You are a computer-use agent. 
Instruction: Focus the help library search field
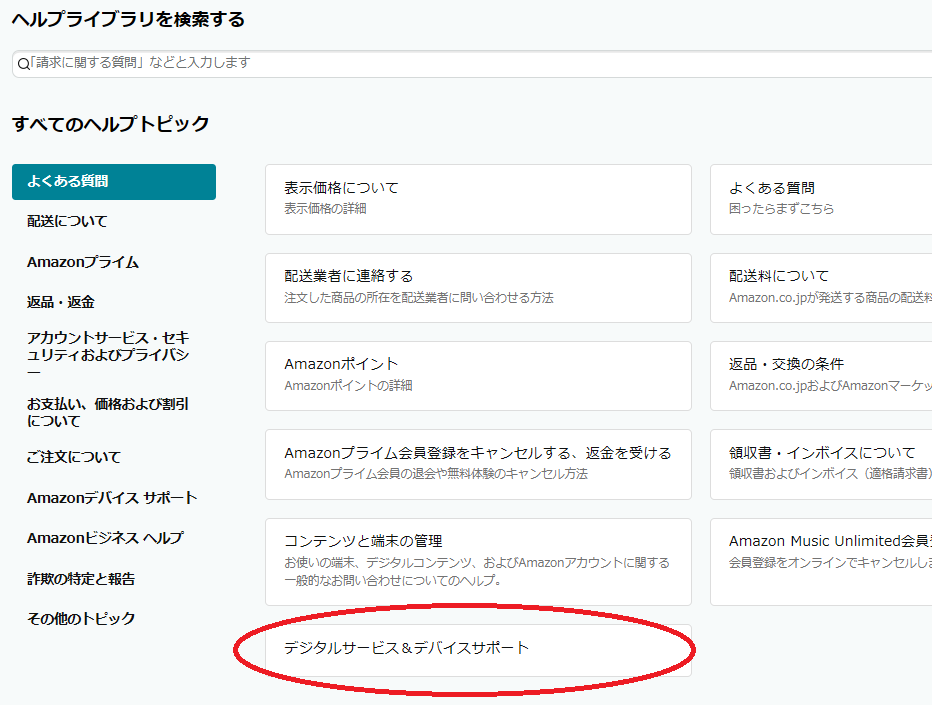pos(472,64)
